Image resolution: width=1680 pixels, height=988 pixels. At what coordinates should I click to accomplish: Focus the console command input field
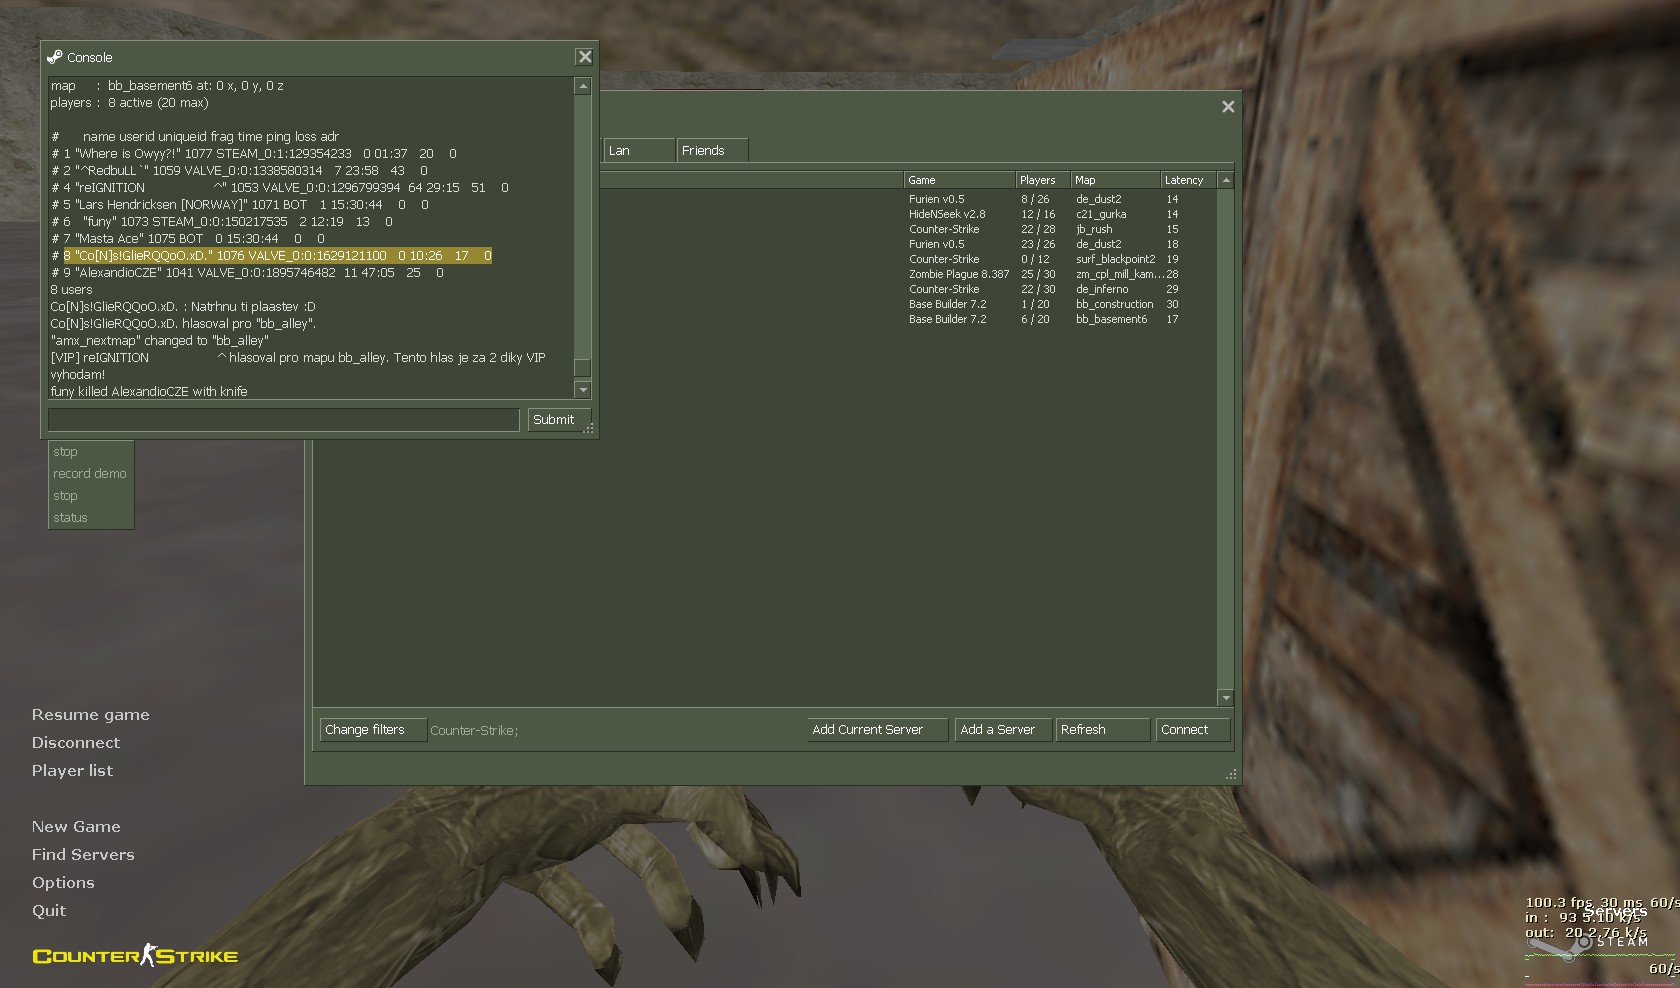[x=284, y=420]
